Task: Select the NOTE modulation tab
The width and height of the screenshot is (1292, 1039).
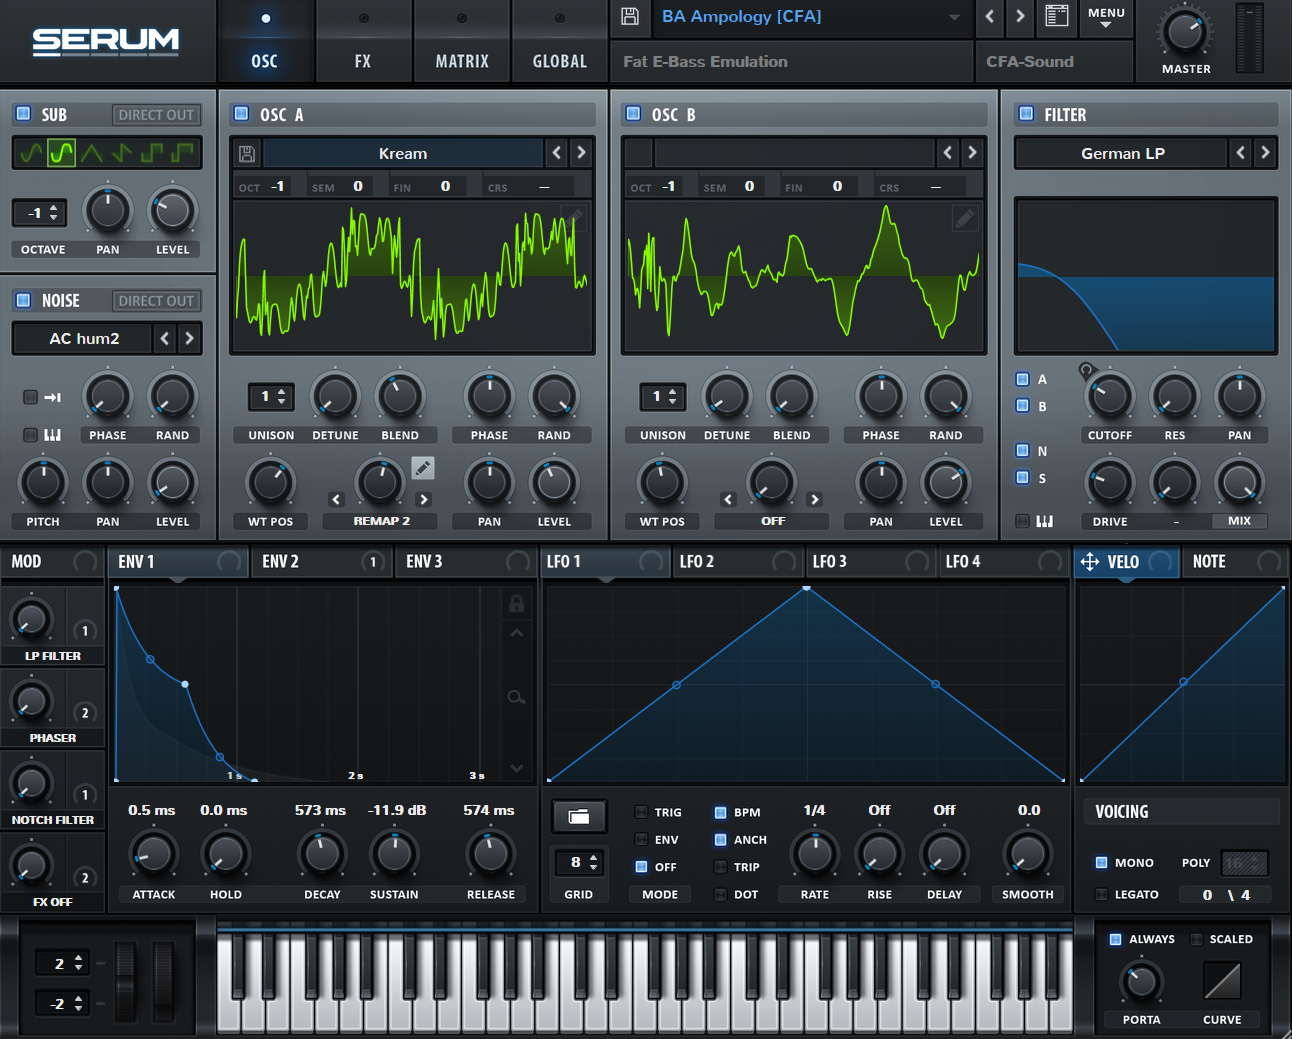Action: pyautogui.click(x=1235, y=562)
